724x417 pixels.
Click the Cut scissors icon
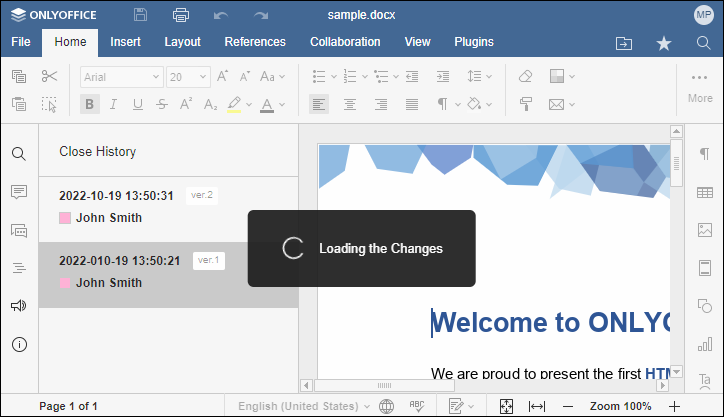coord(49,76)
